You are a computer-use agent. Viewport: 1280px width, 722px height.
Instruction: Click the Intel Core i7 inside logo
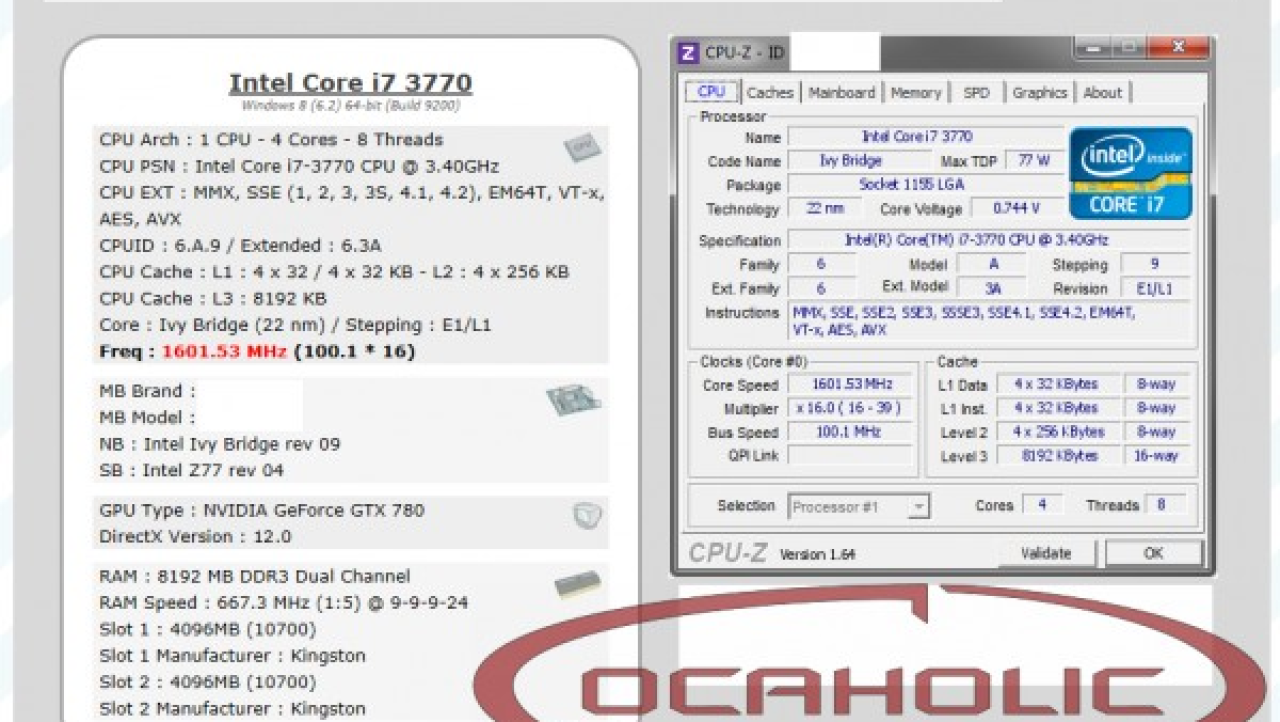point(1130,173)
